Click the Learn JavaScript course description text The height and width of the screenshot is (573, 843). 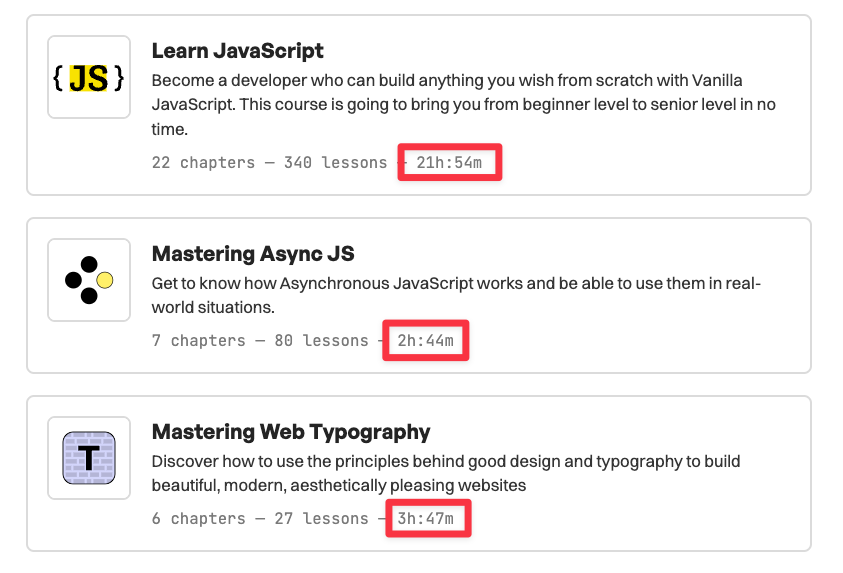(463, 104)
